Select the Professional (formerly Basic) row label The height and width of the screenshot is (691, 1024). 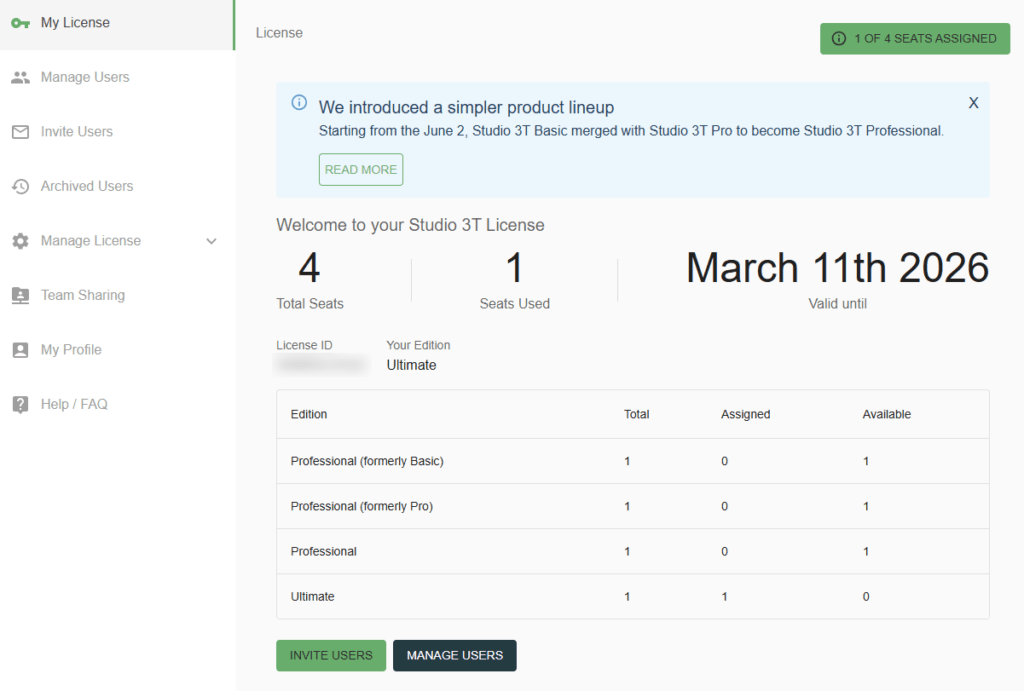367,461
